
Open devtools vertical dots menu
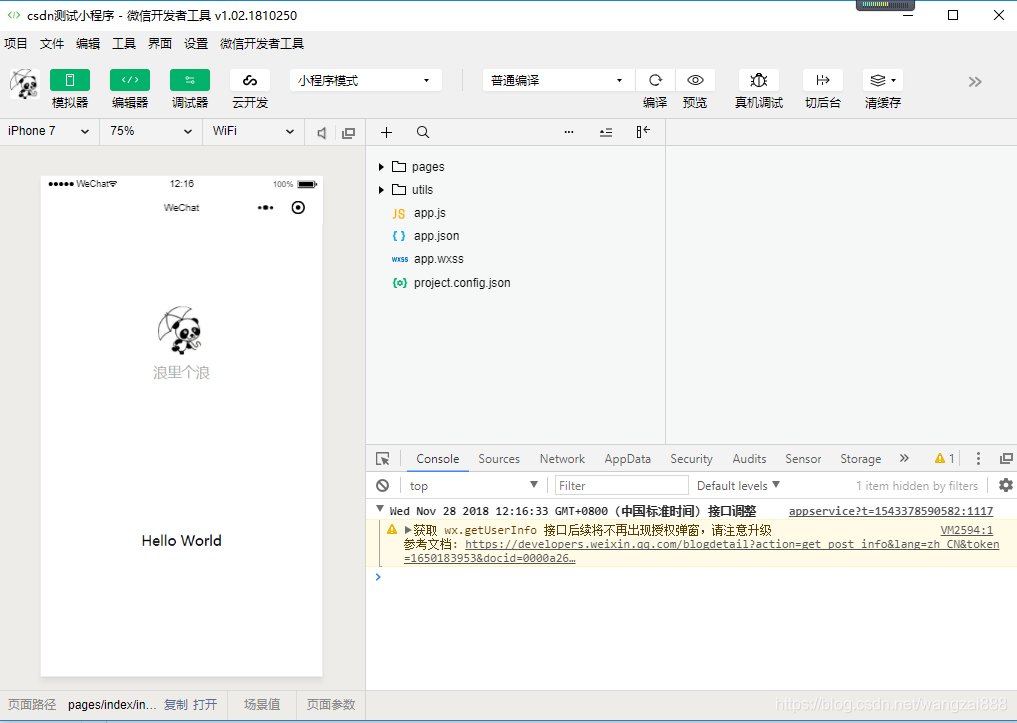pyautogui.click(x=978, y=458)
